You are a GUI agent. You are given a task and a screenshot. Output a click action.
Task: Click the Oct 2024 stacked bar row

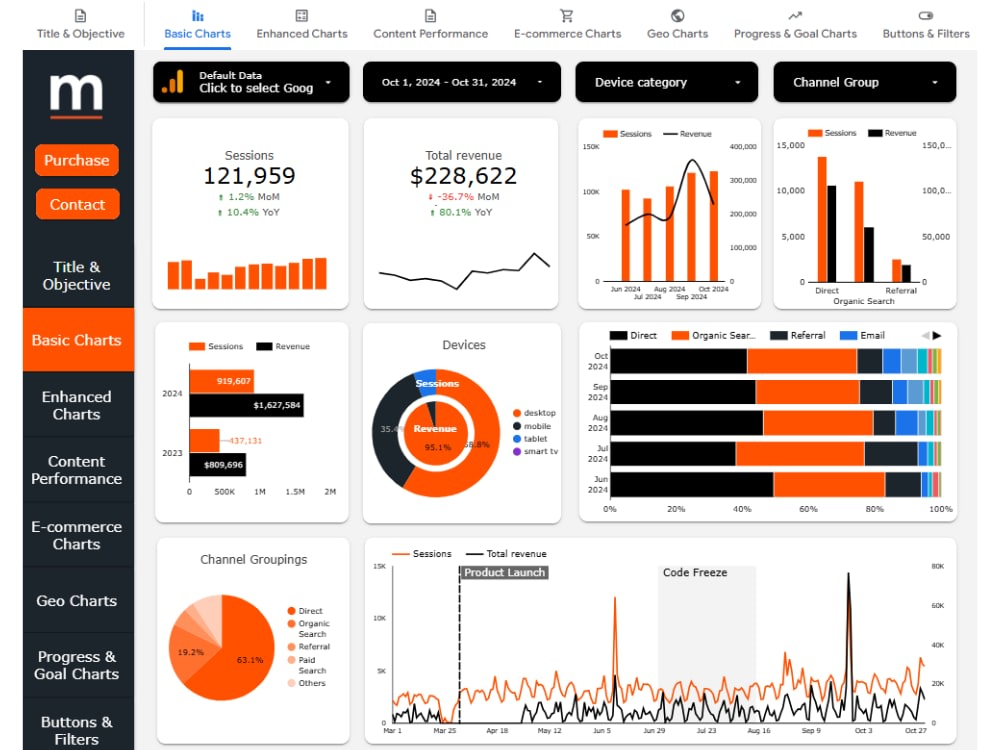(x=776, y=361)
